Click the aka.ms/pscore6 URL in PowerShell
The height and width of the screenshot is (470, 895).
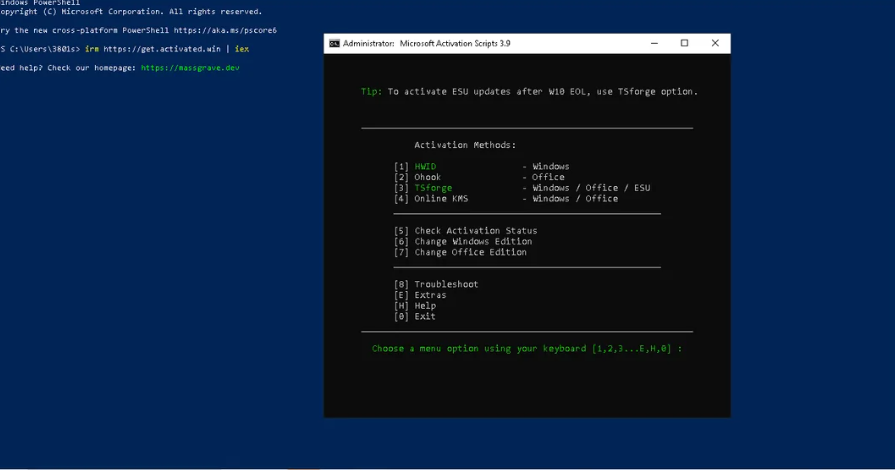pos(225,30)
